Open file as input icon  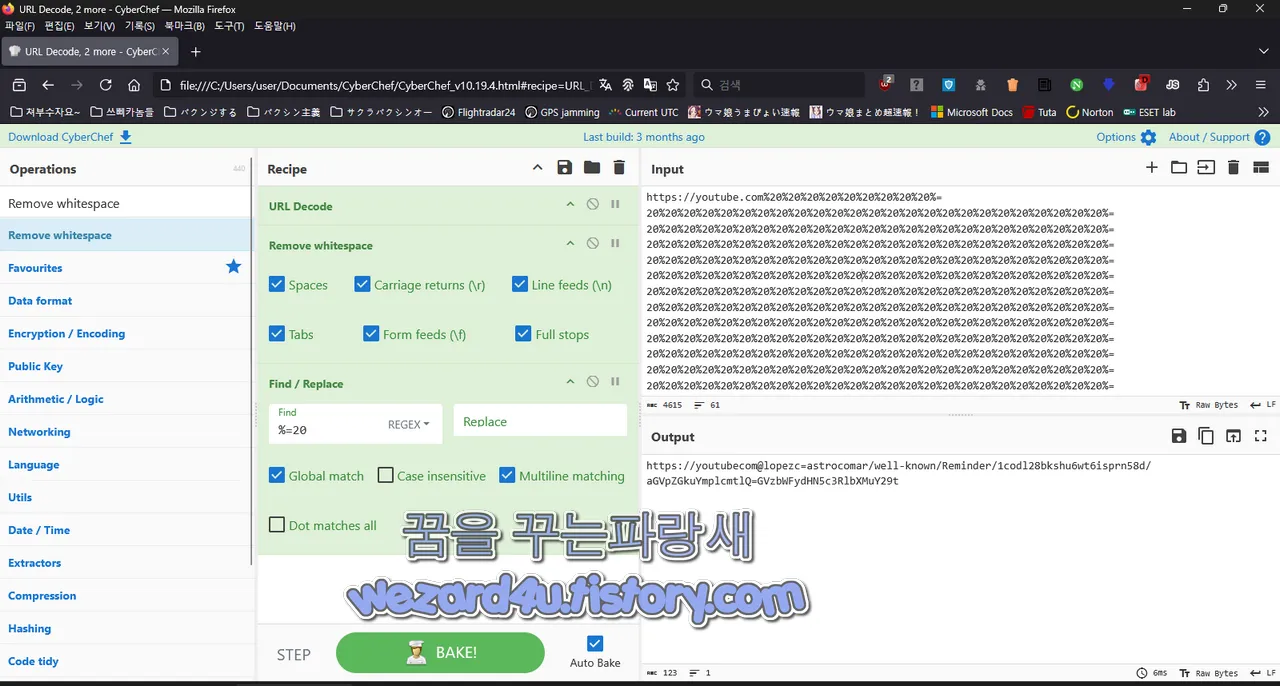pyautogui.click(x=1206, y=168)
